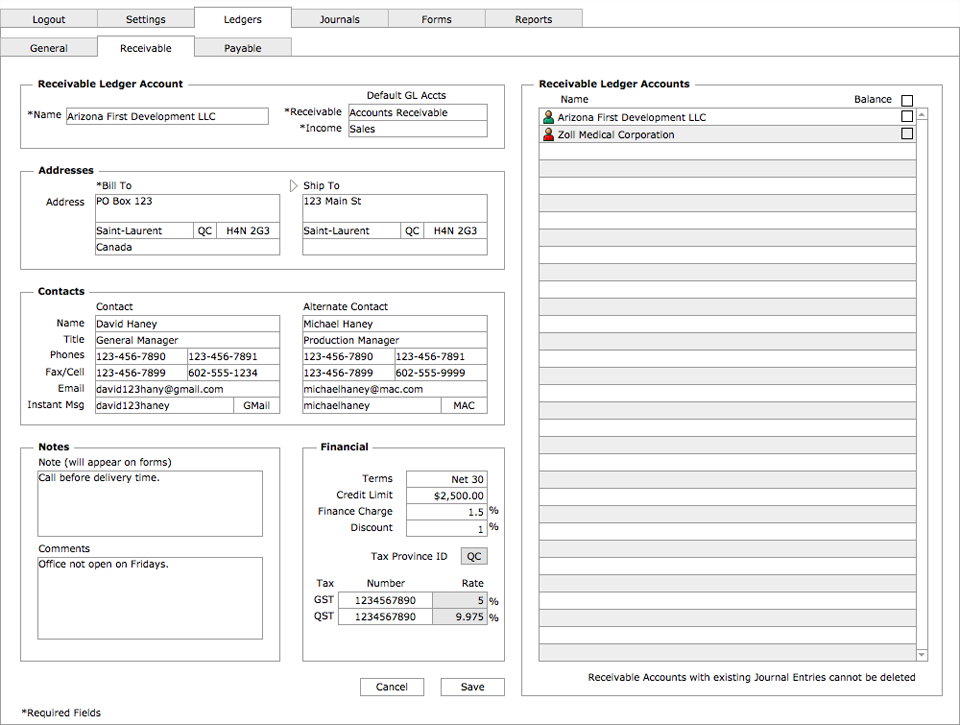Check the Zoll Medical Corporation row checkbox
The image size is (960, 725).
click(907, 133)
